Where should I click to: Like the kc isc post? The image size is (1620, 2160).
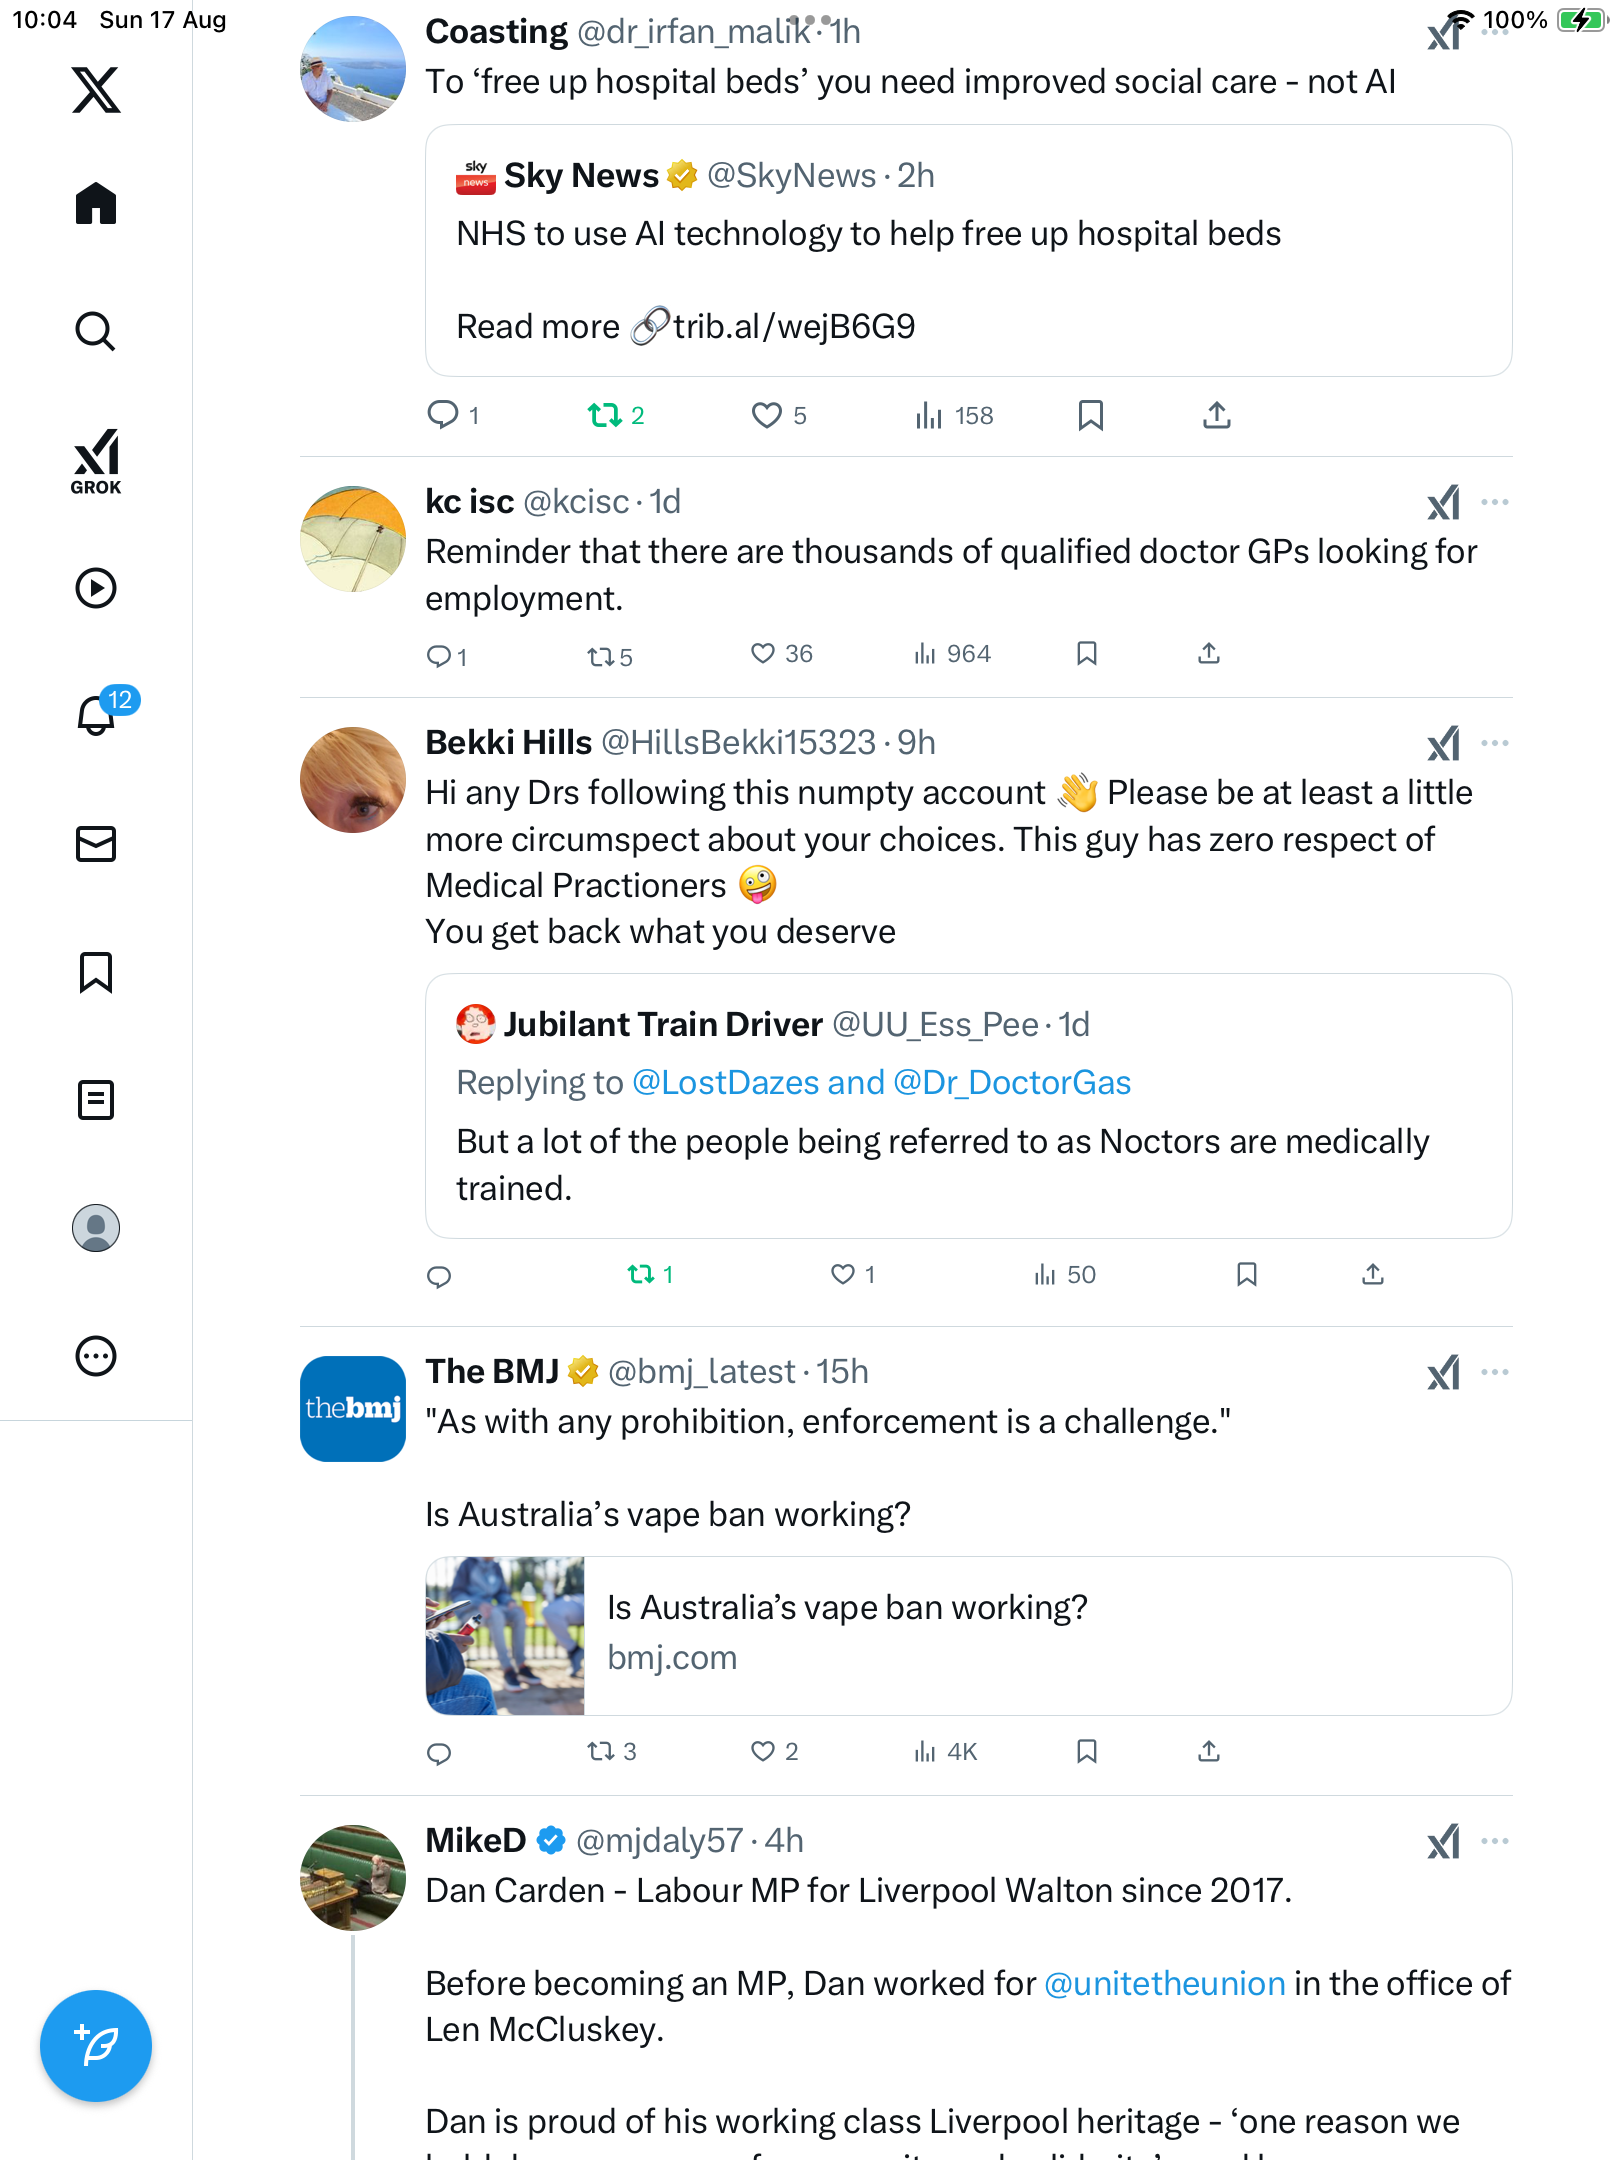tap(763, 654)
